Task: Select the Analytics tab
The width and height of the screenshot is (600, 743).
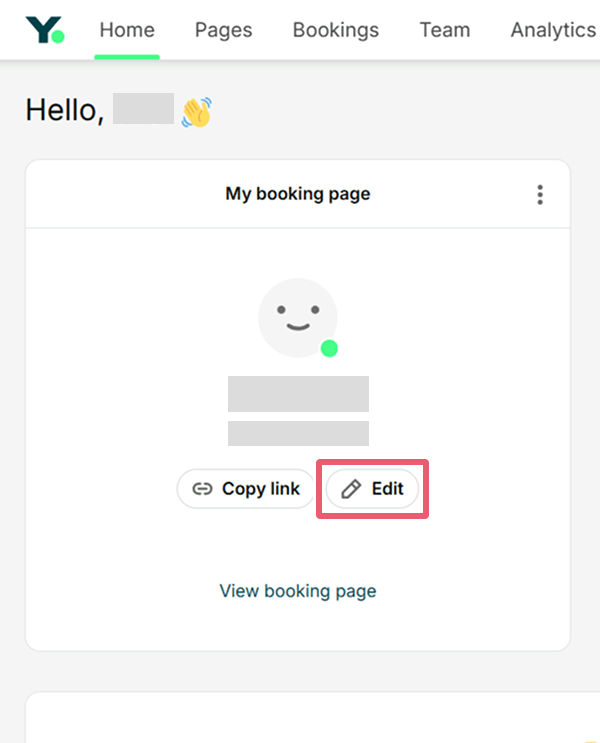Action: (553, 30)
